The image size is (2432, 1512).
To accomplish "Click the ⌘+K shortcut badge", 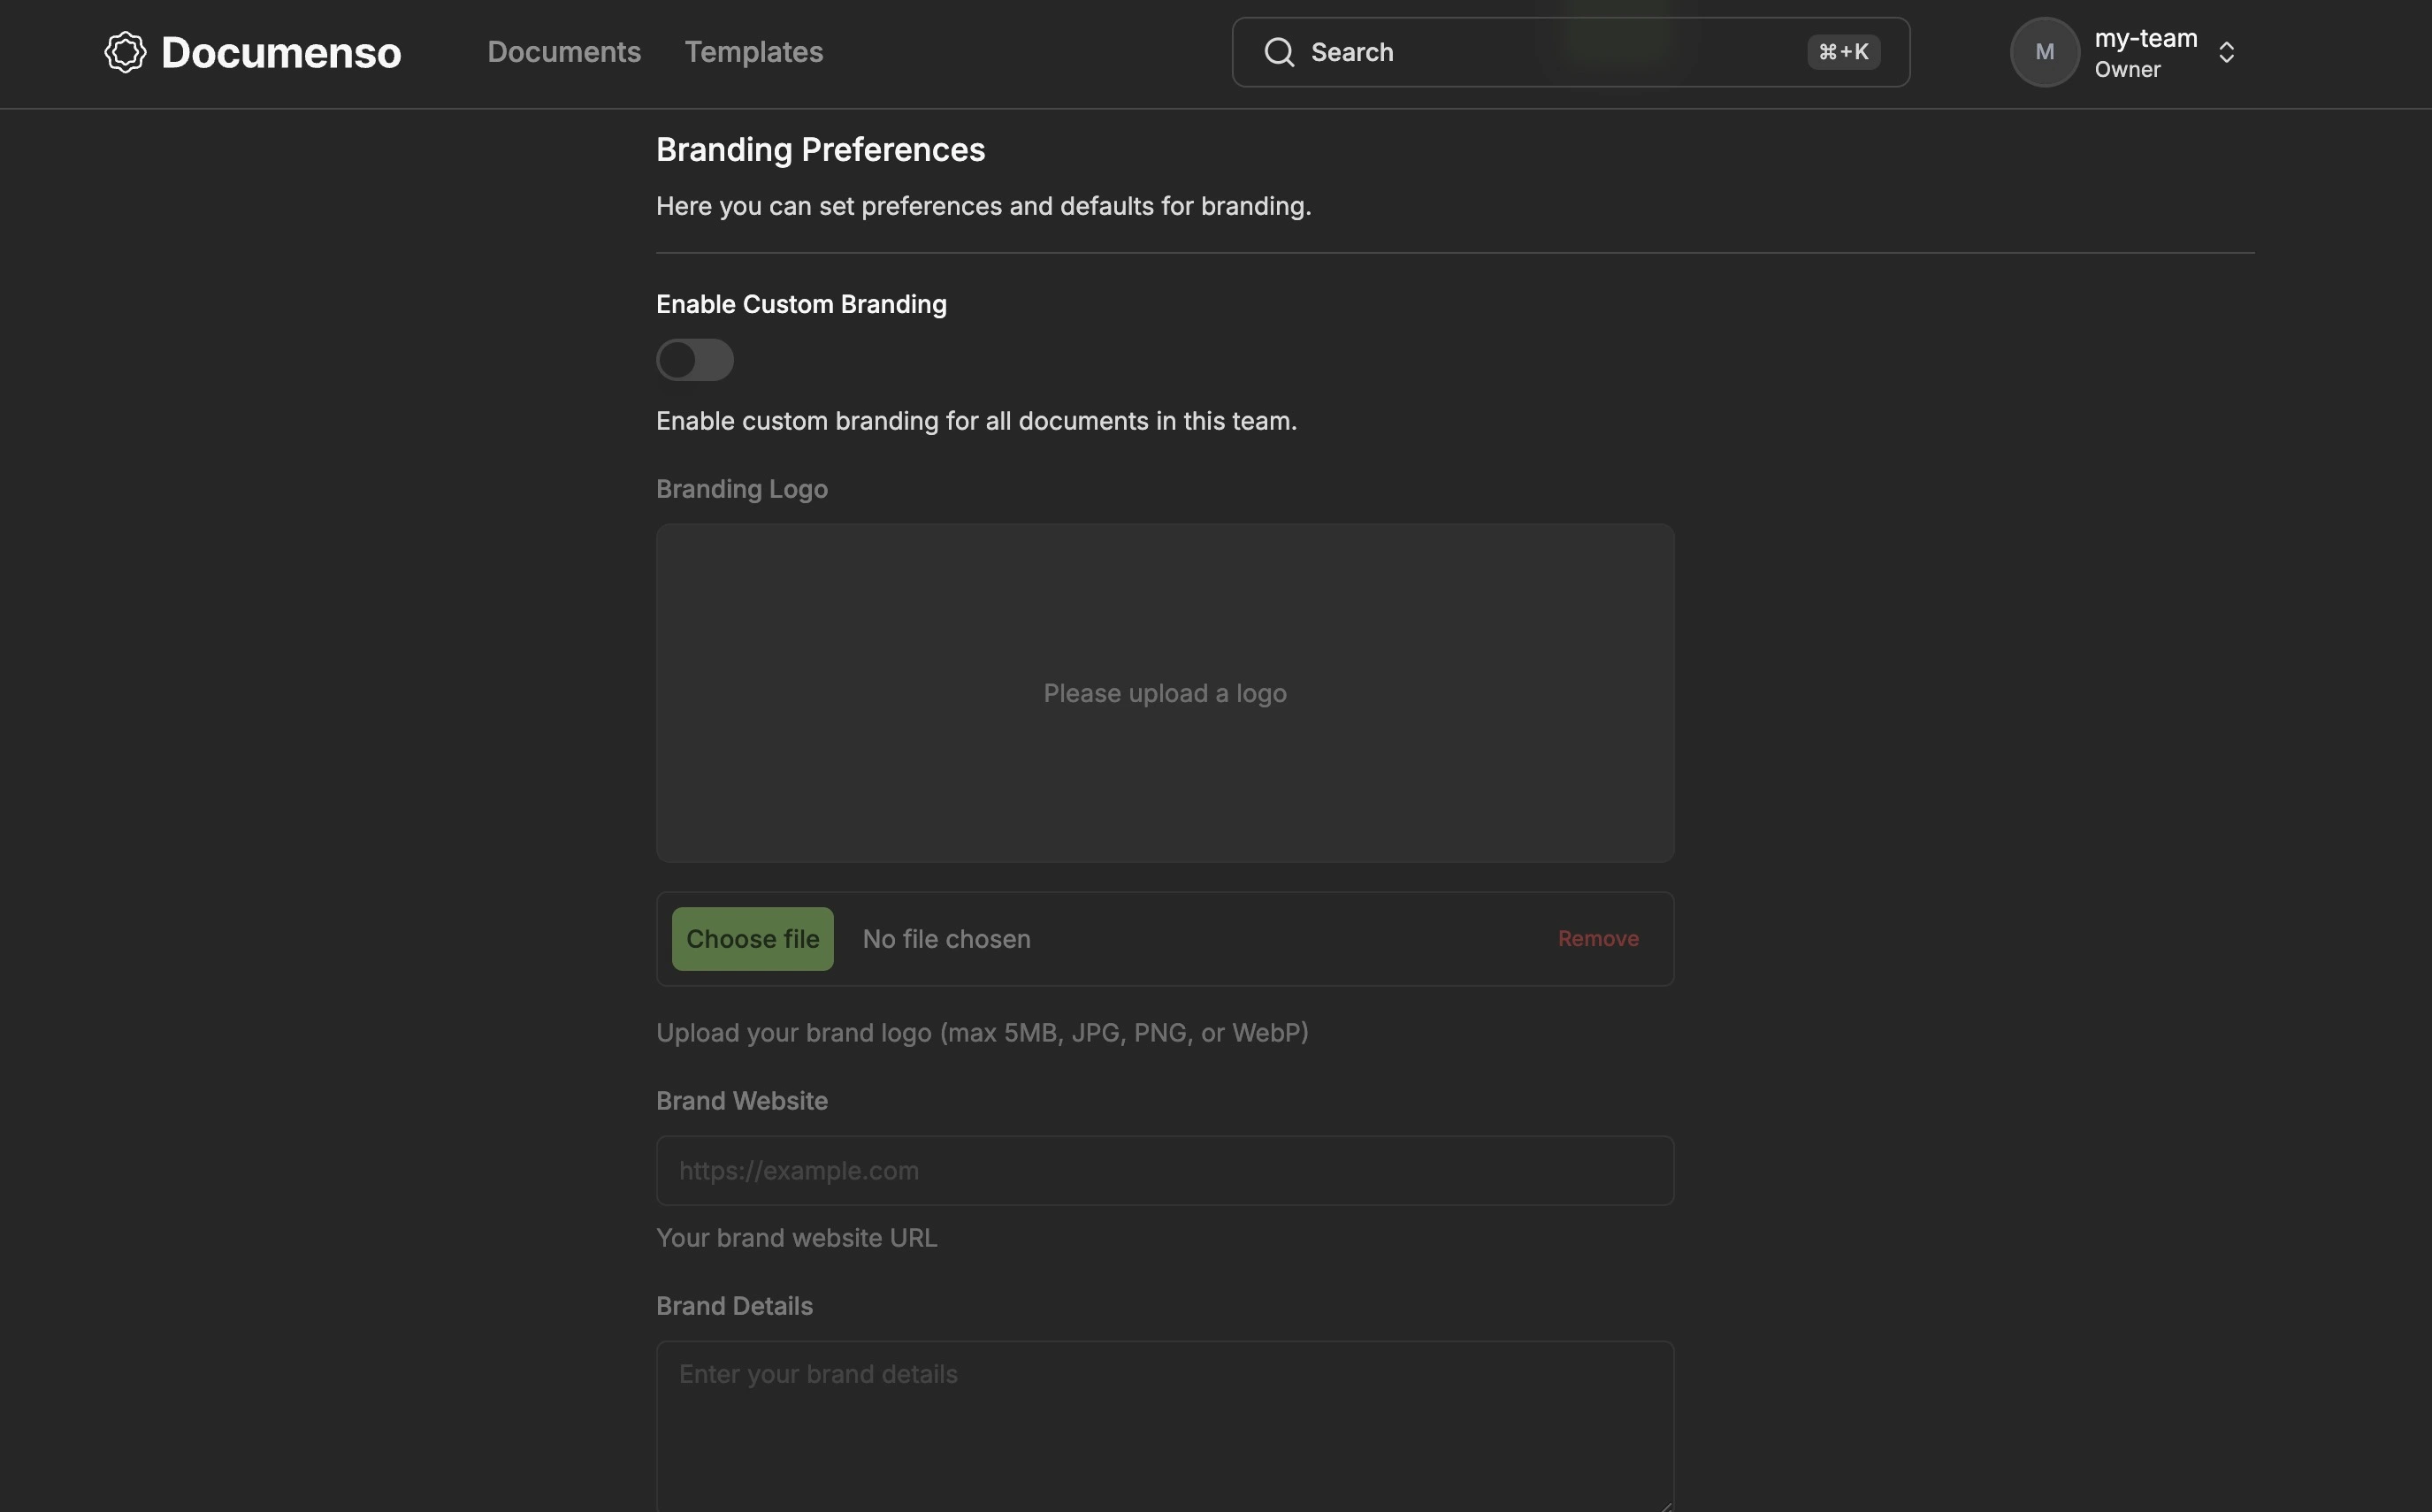I will [x=1843, y=52].
